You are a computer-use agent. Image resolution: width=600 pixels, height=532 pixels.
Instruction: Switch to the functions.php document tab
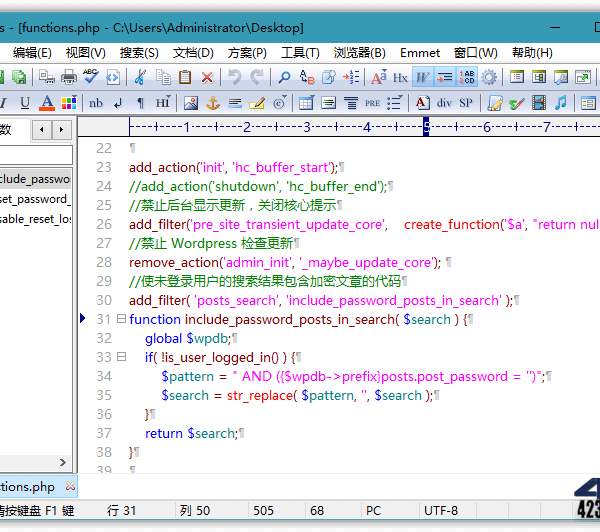[x=30, y=487]
